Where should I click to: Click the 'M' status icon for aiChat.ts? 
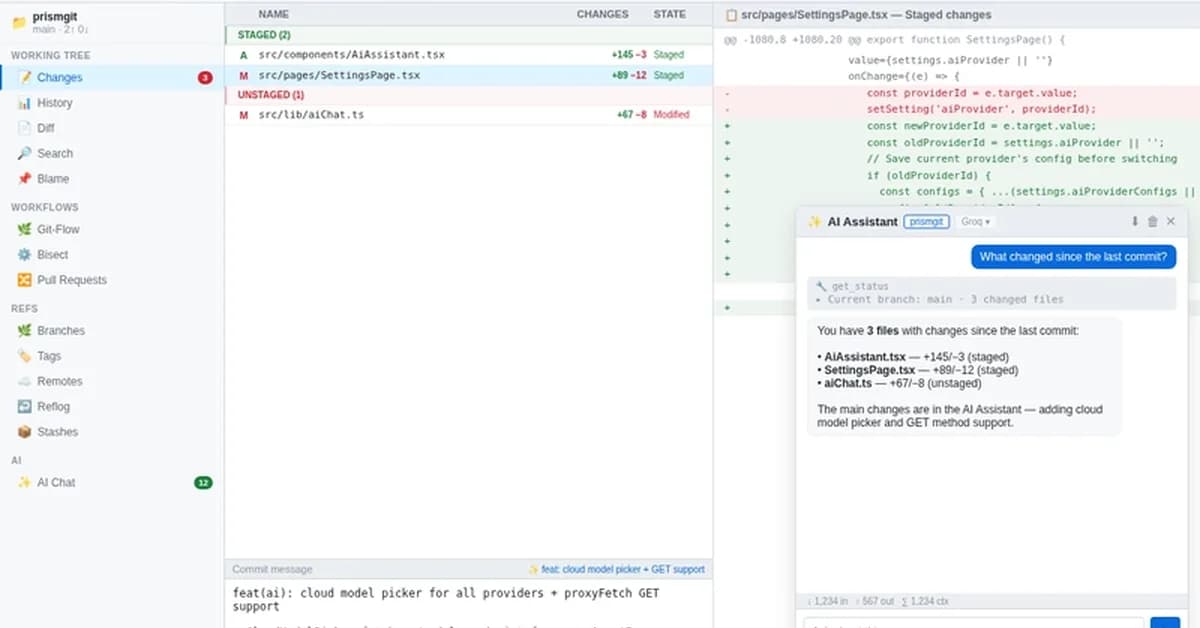(243, 115)
